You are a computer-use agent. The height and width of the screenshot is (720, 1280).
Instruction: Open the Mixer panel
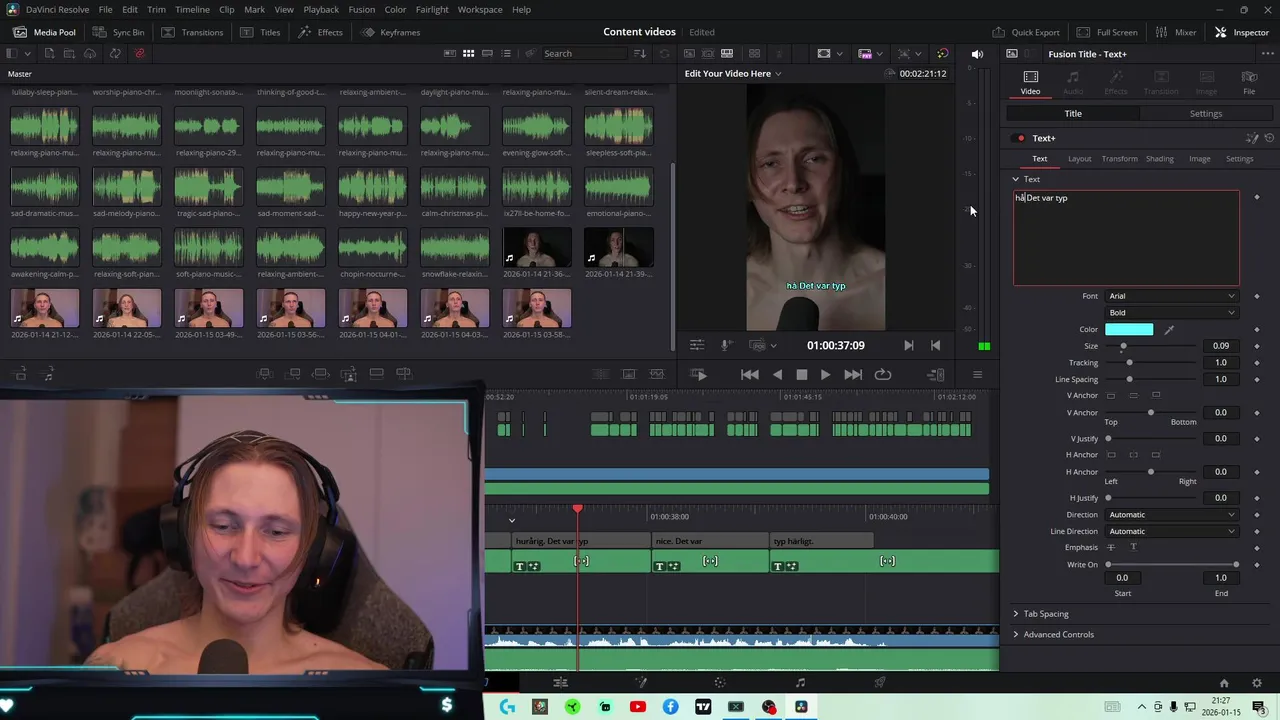pos(1176,32)
